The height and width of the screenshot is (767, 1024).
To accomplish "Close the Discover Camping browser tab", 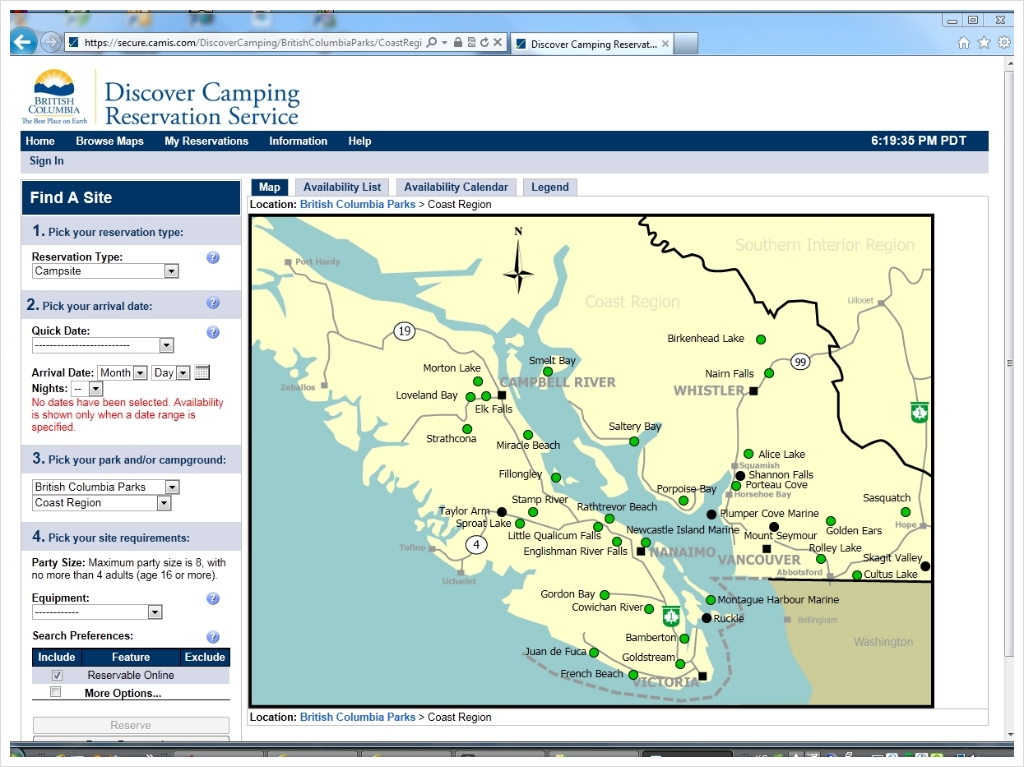I will [665, 44].
